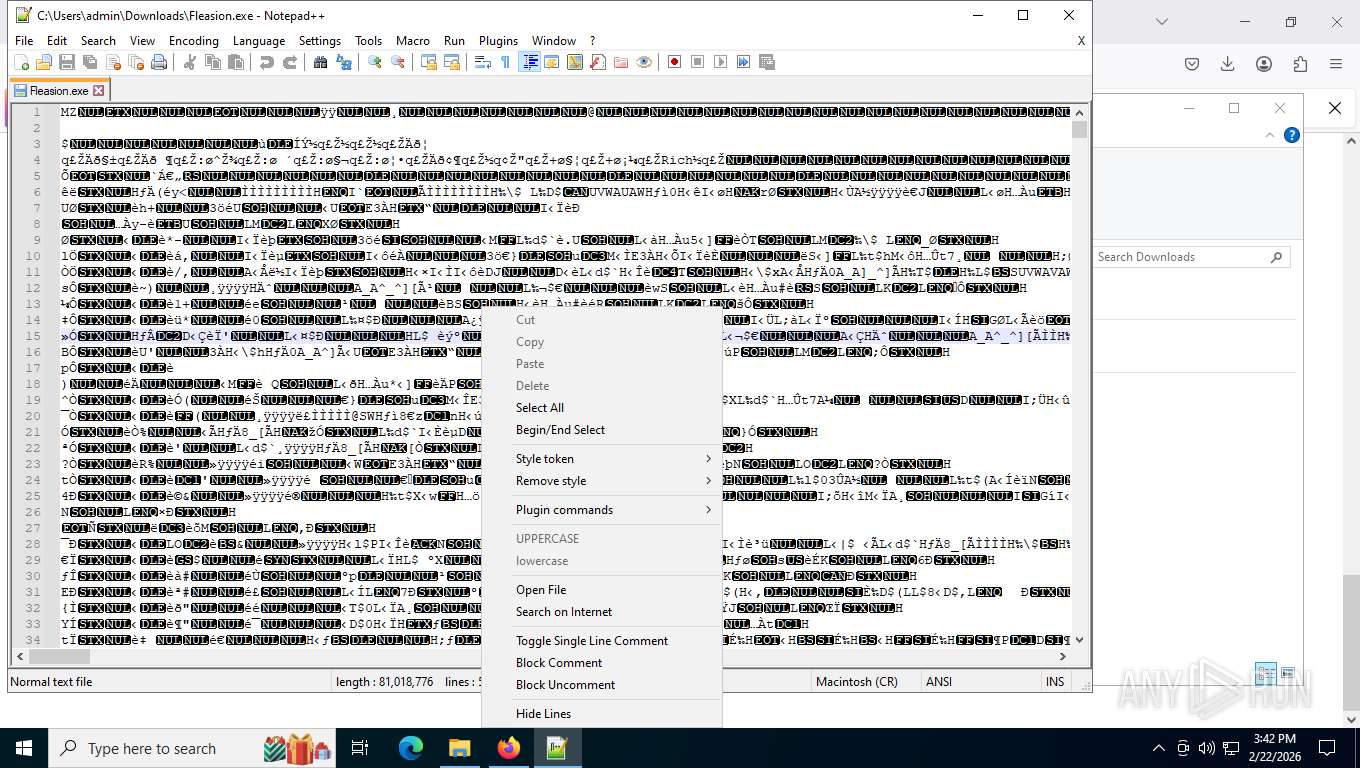
Task: Zoom in using the magnifier plus icon
Action: click(374, 62)
